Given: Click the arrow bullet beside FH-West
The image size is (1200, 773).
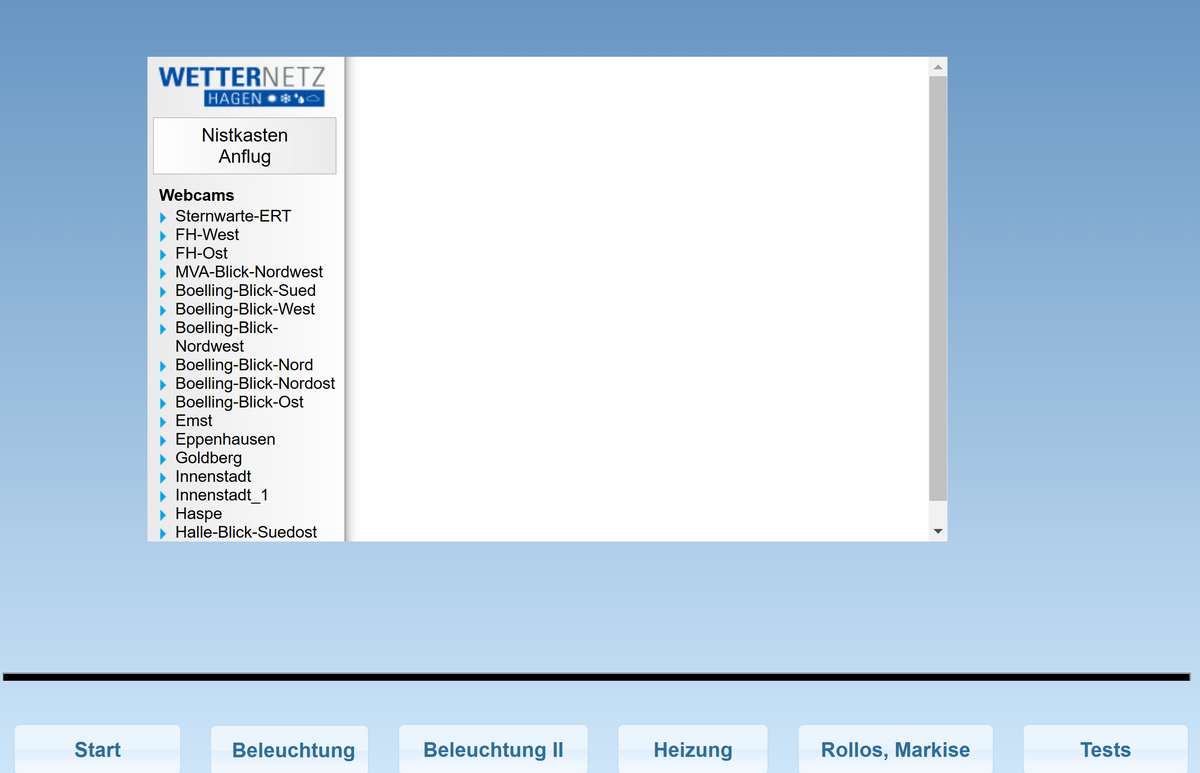Looking at the screenshot, I should (163, 236).
